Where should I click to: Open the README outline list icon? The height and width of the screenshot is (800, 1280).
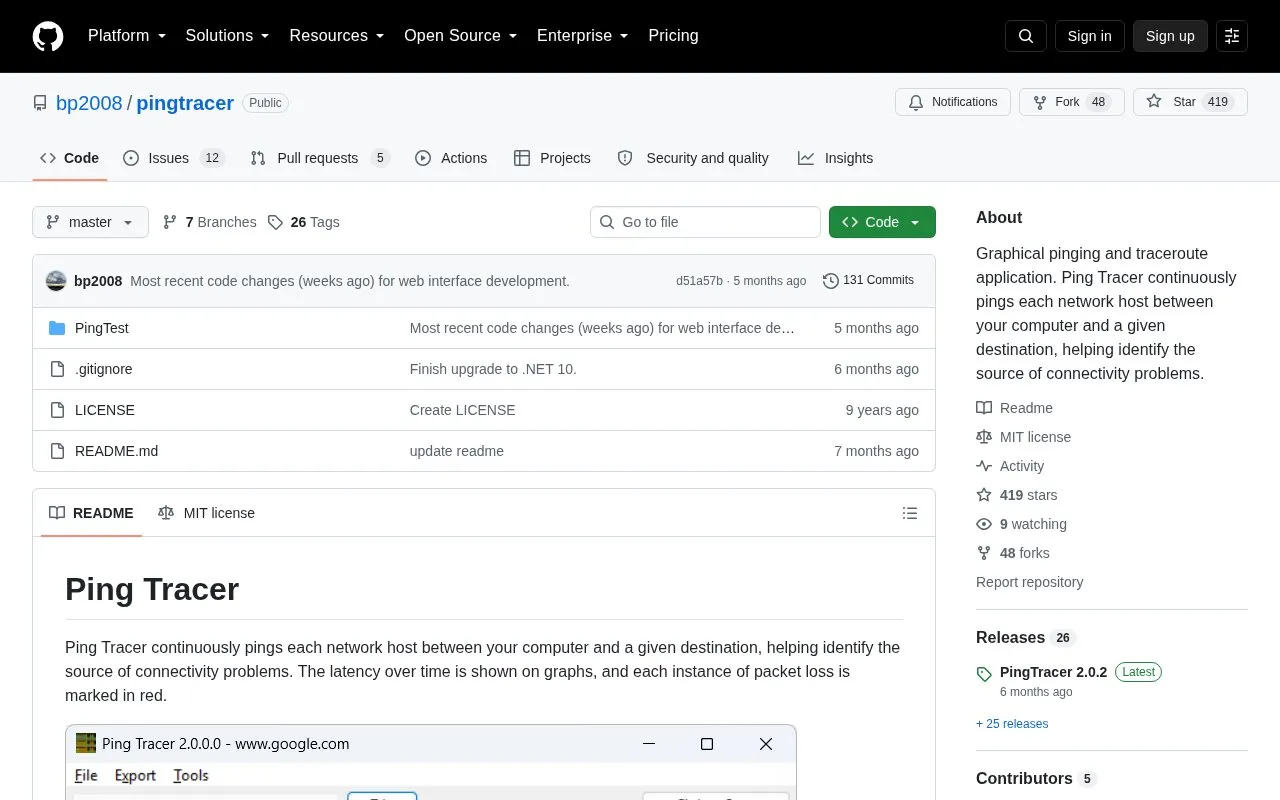[910, 513]
